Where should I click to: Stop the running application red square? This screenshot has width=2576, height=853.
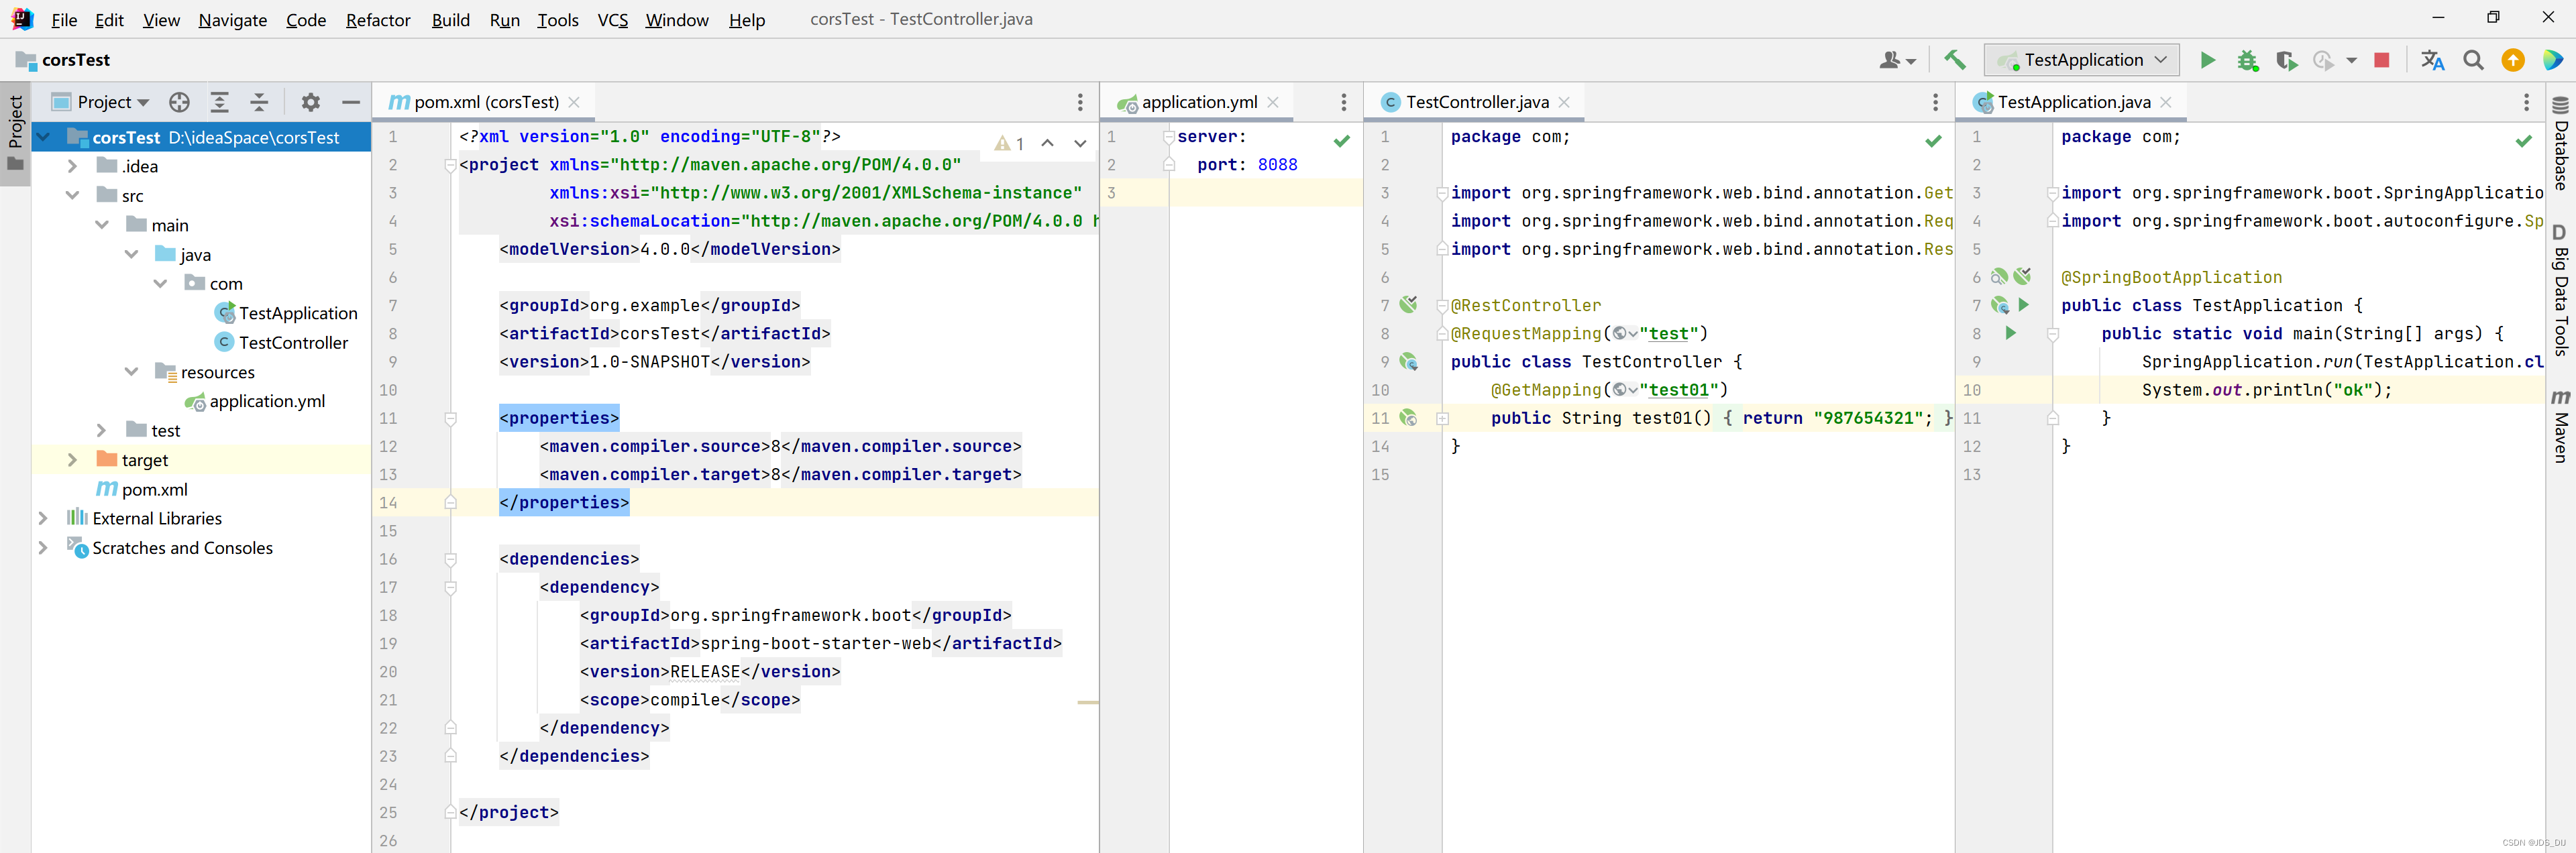[x=2382, y=60]
